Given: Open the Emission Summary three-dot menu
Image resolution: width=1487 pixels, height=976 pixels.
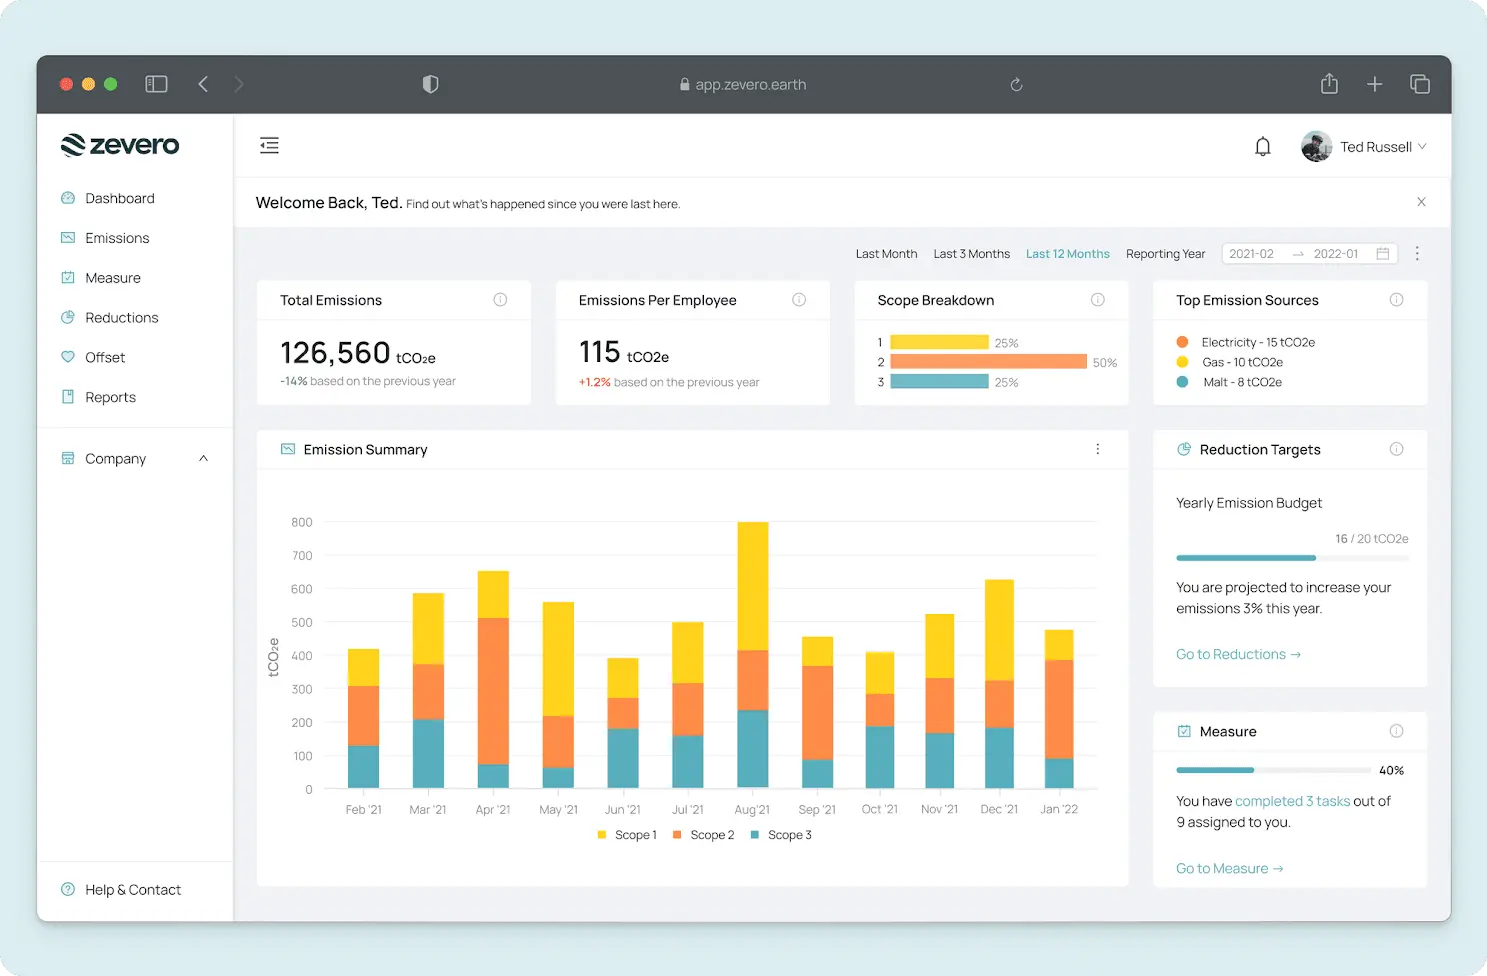Looking at the screenshot, I should (x=1097, y=450).
